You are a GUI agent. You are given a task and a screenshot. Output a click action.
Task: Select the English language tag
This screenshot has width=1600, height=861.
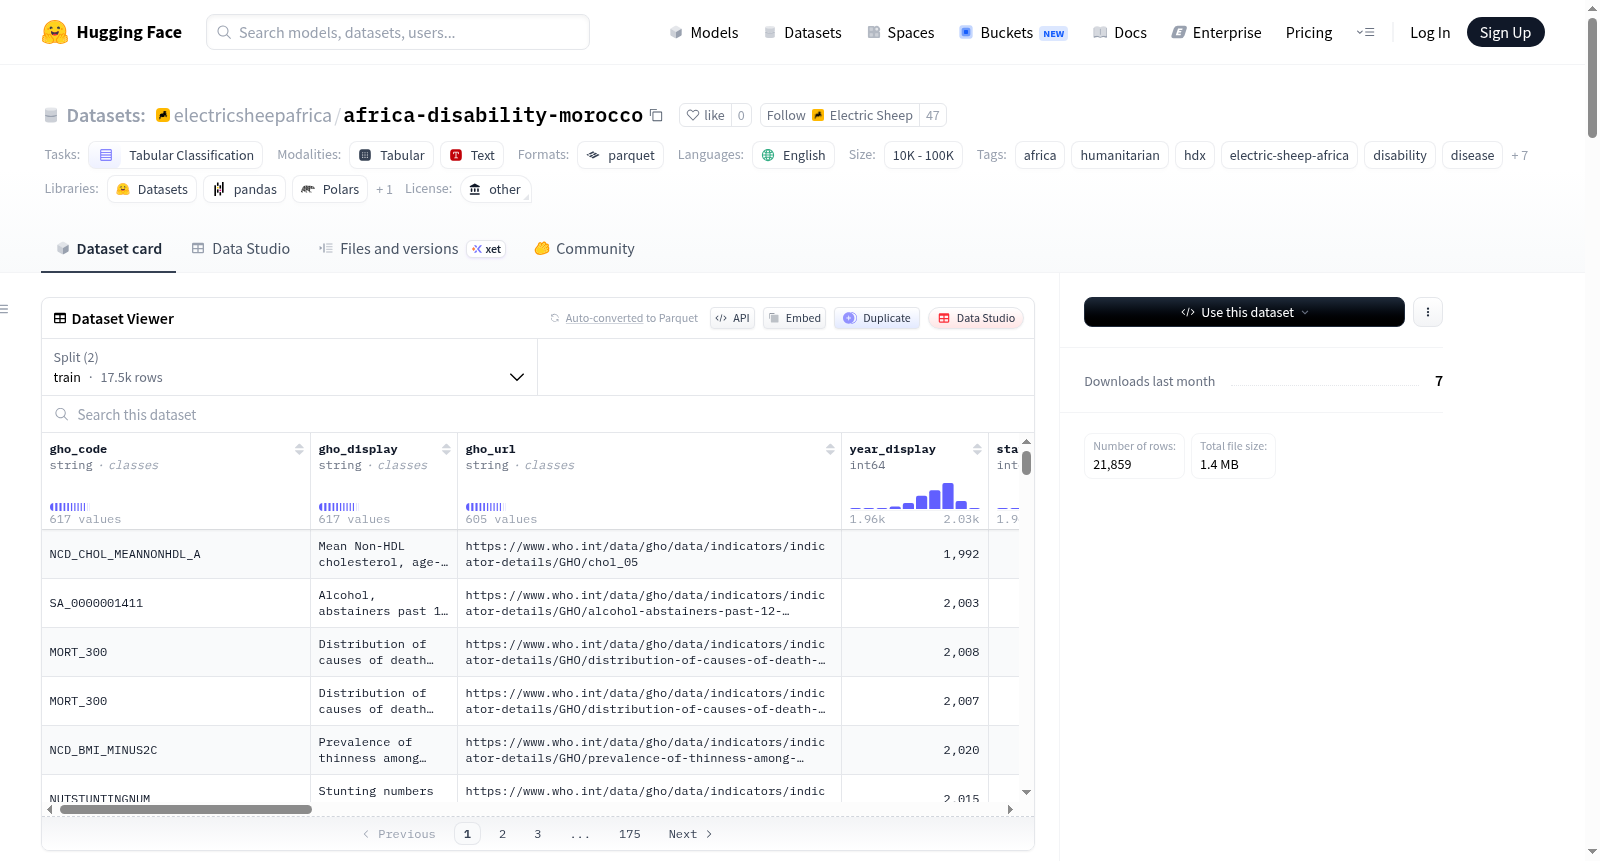[x=793, y=155]
